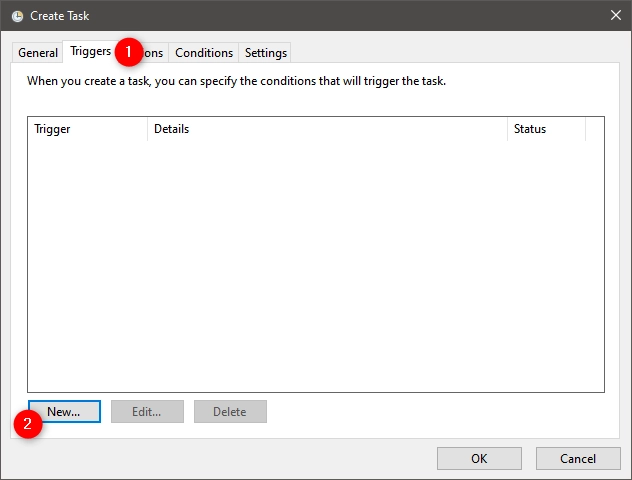Viewport: 632px width, 480px height.
Task: Click the New... trigger button
Action: [x=64, y=411]
